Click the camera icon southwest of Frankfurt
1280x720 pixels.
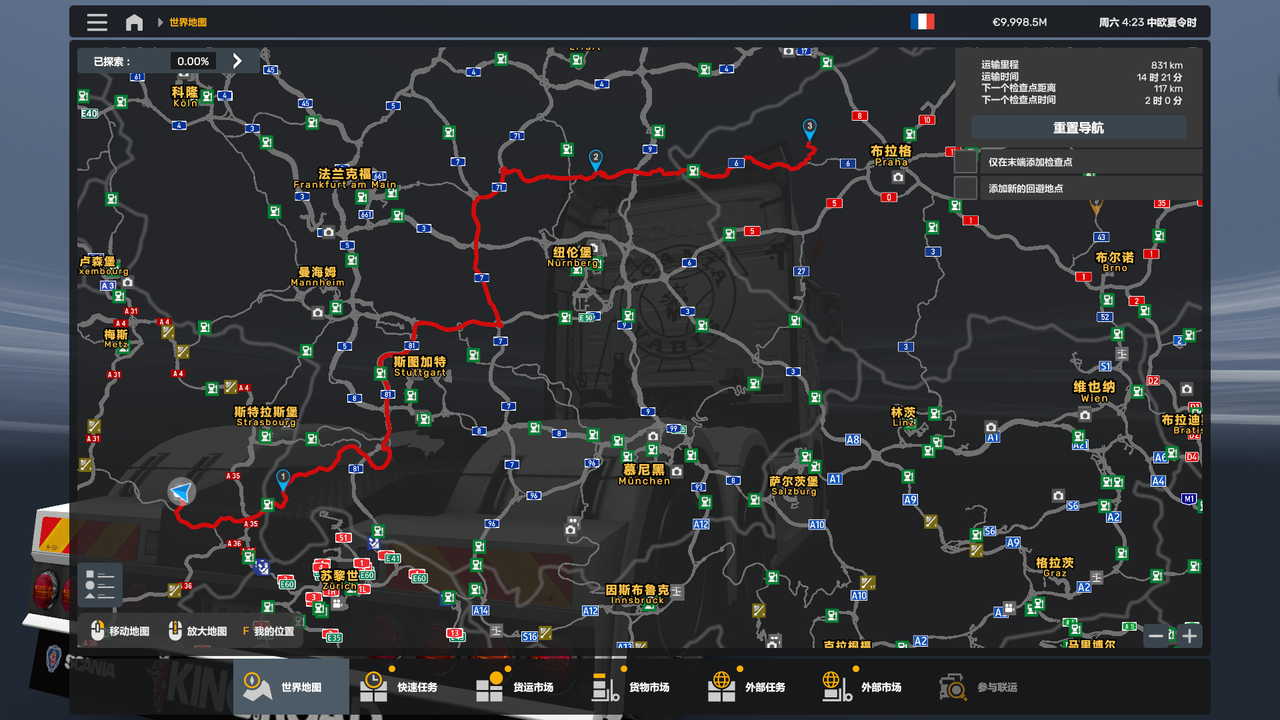pyautogui.click(x=328, y=232)
